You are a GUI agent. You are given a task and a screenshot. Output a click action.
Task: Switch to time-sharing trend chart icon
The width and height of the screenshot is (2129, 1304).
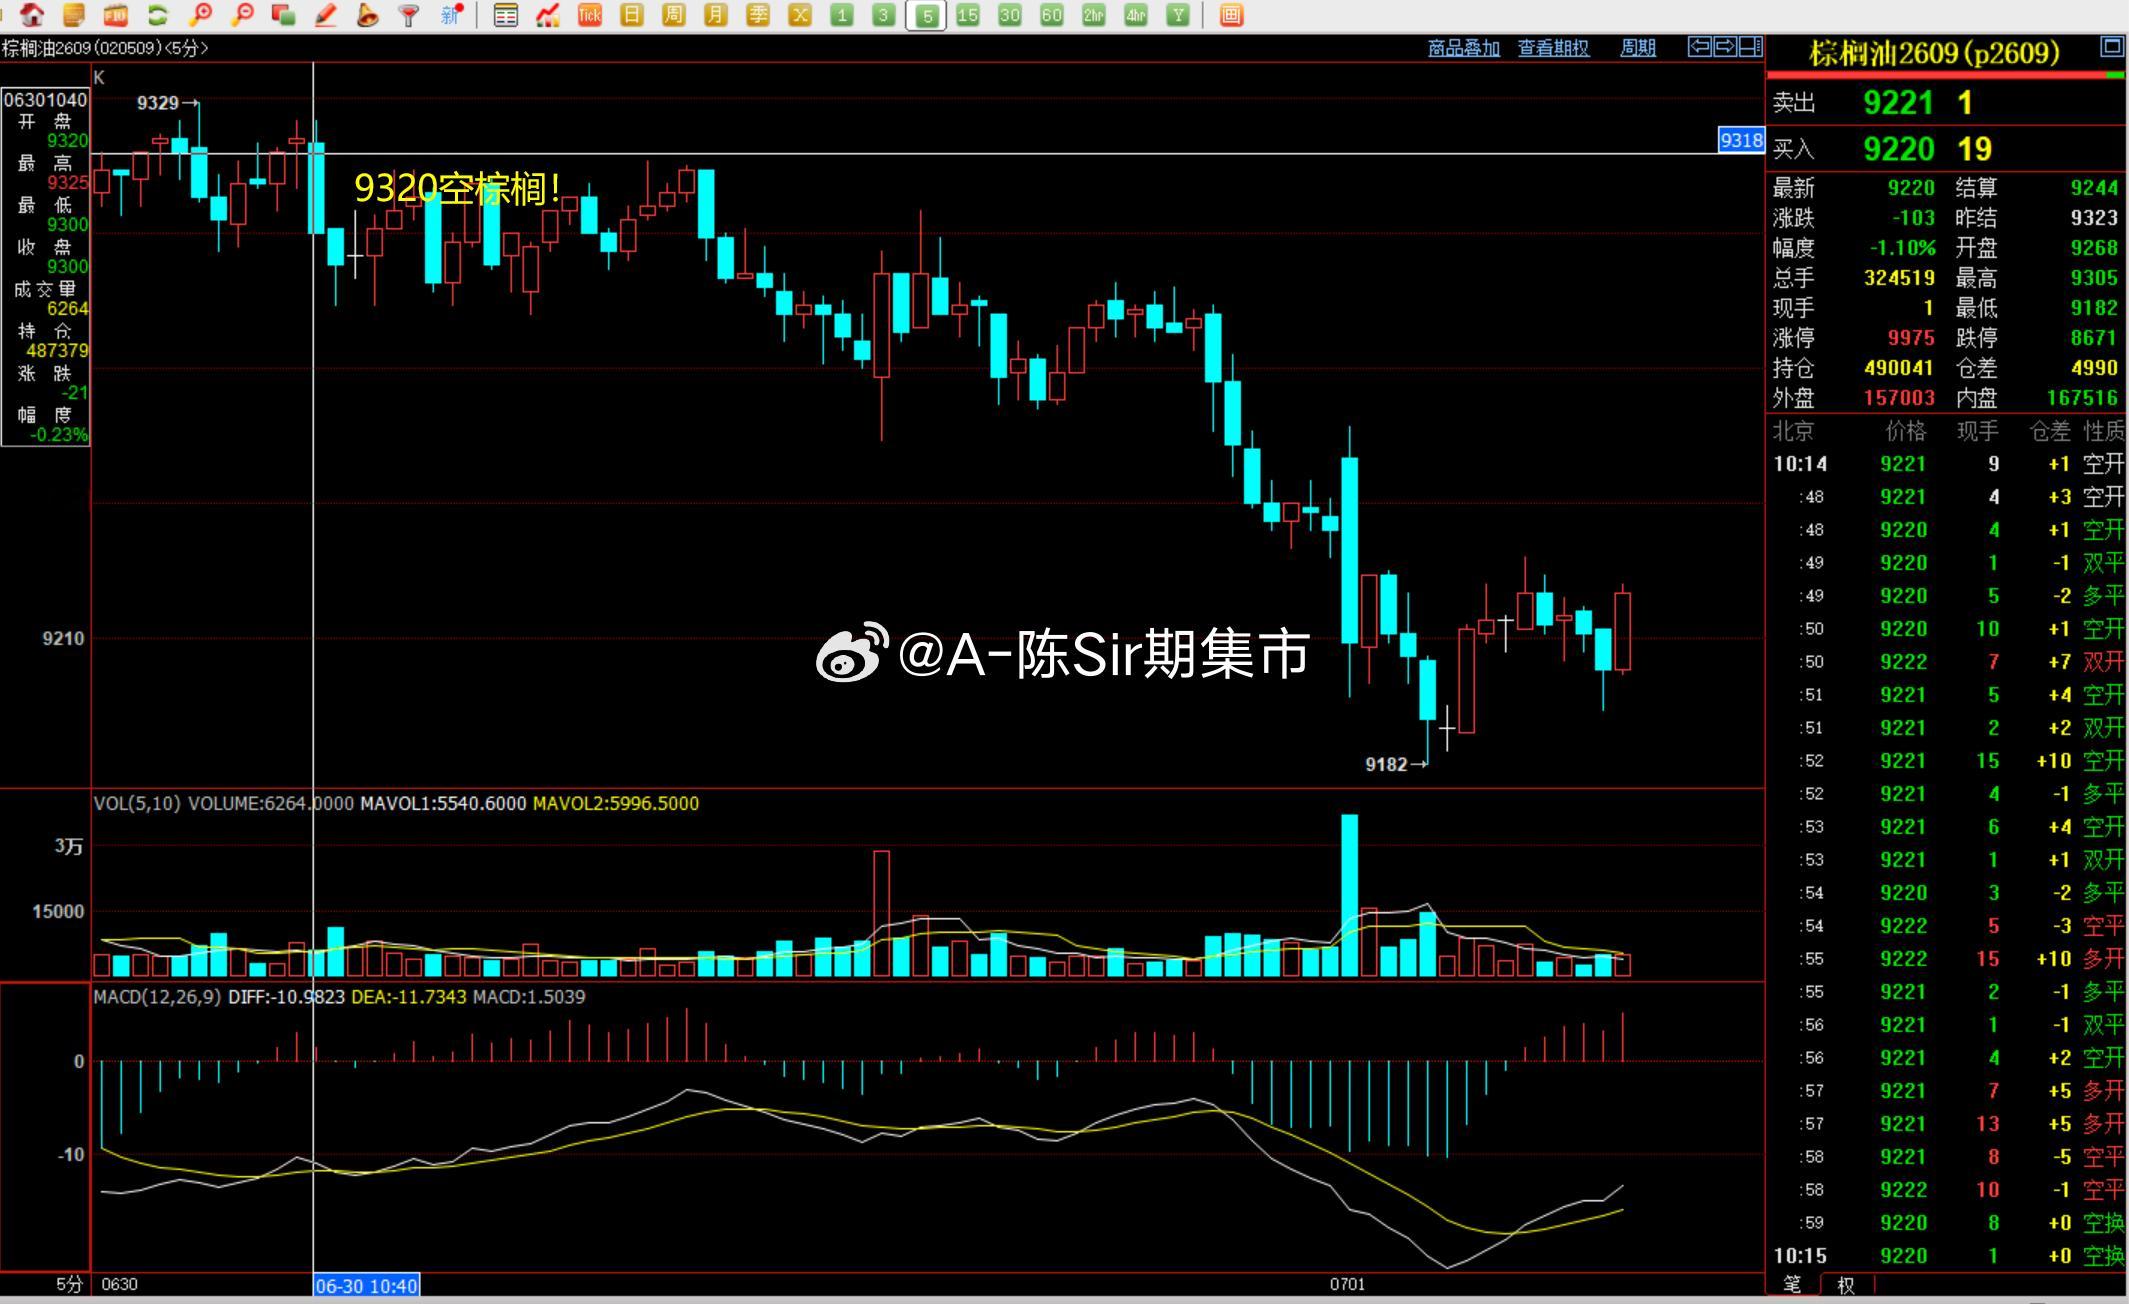pyautogui.click(x=548, y=15)
